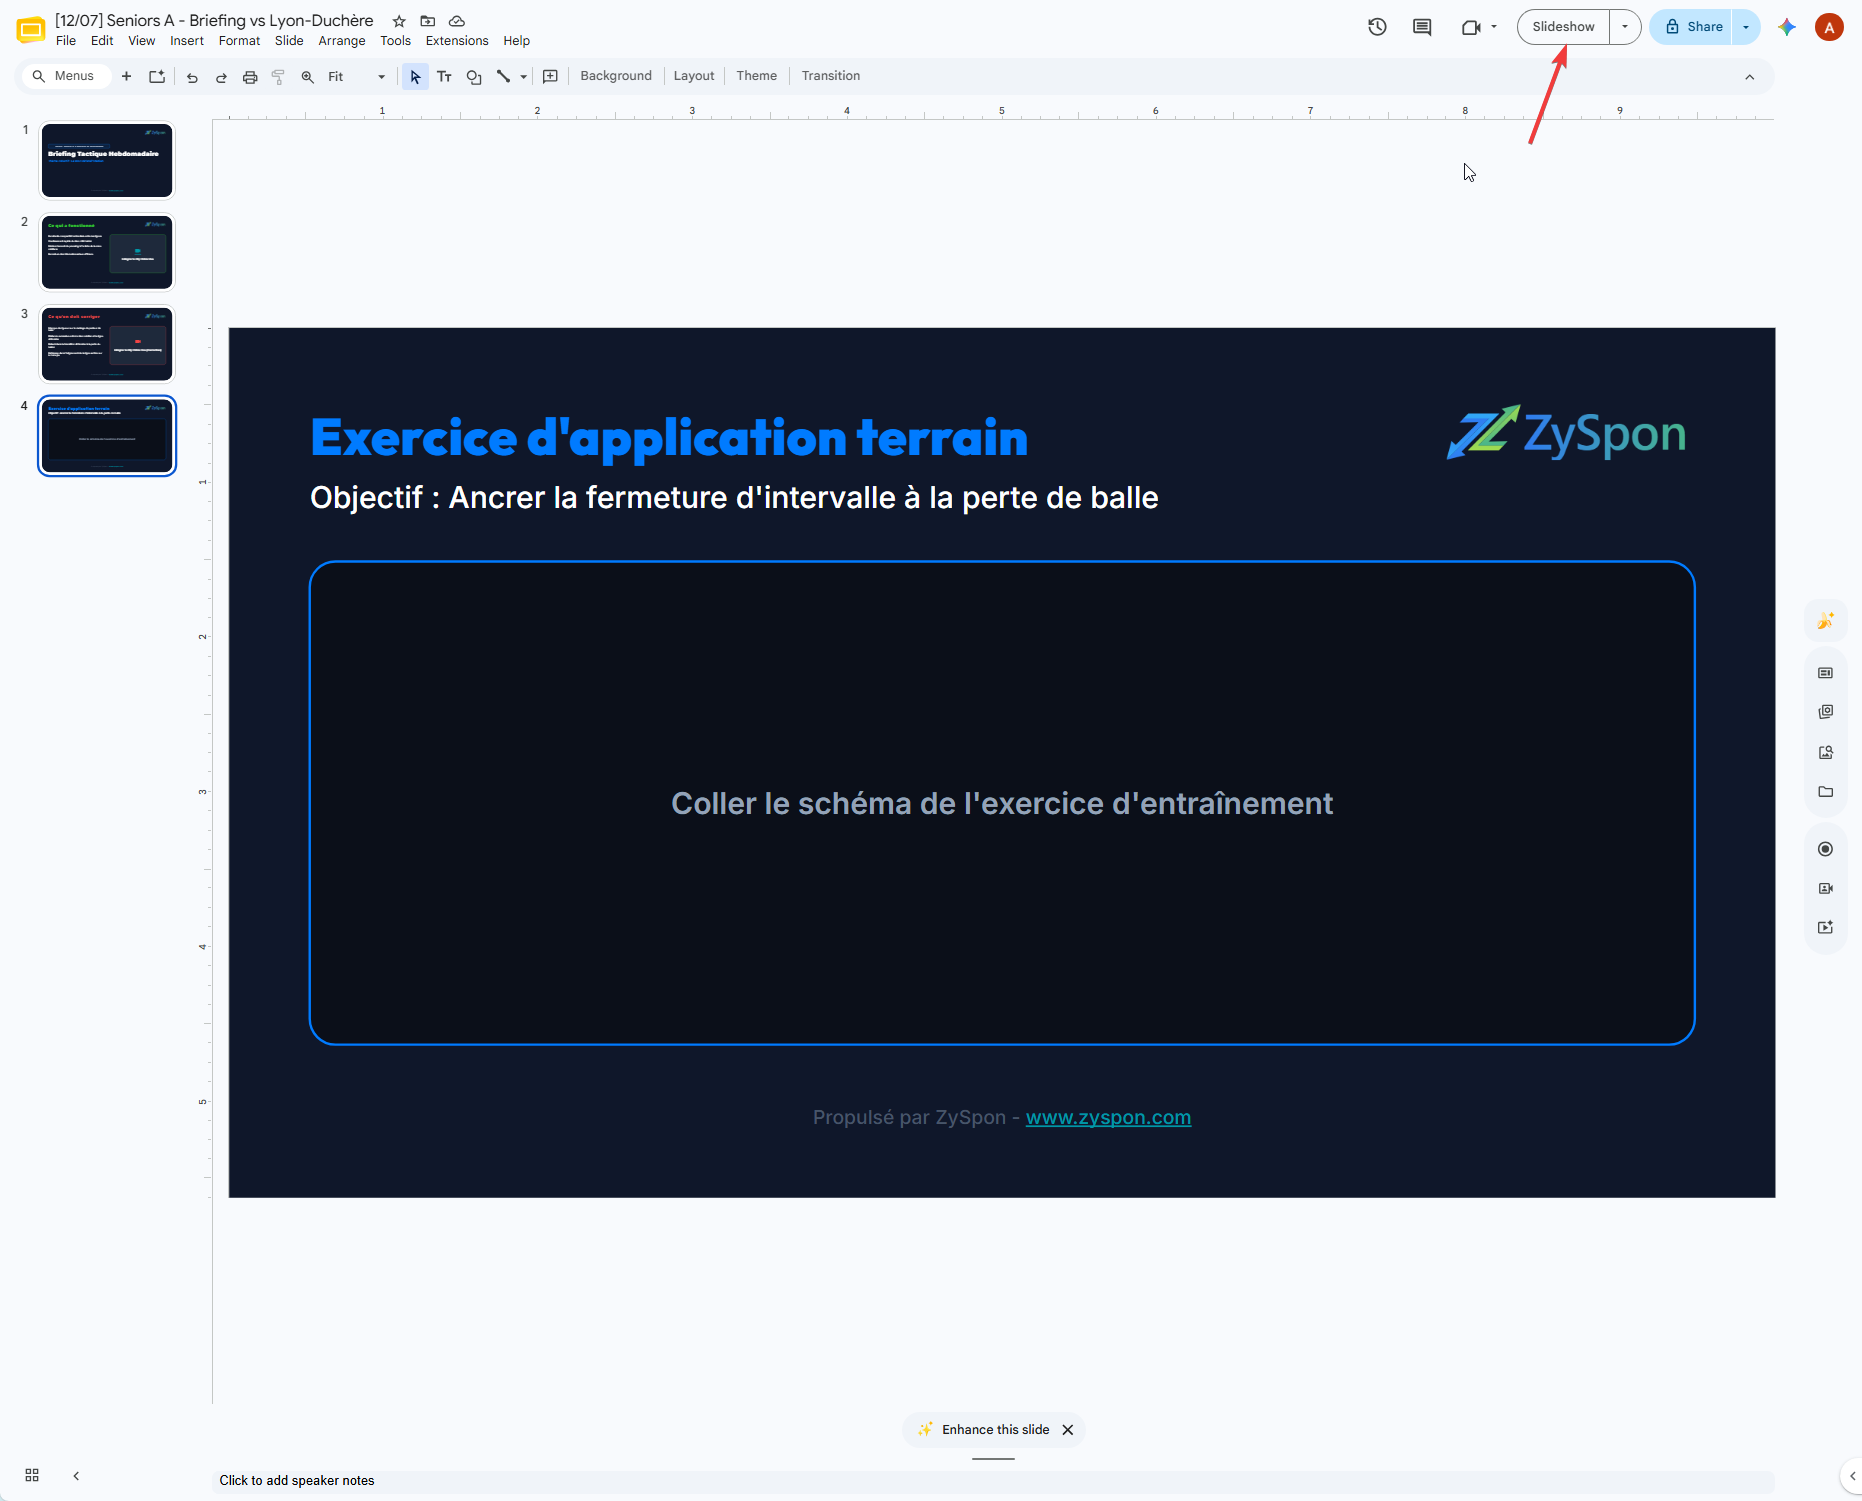The width and height of the screenshot is (1862, 1501).
Task: Click the new slide with template icon
Action: pyautogui.click(x=157, y=76)
